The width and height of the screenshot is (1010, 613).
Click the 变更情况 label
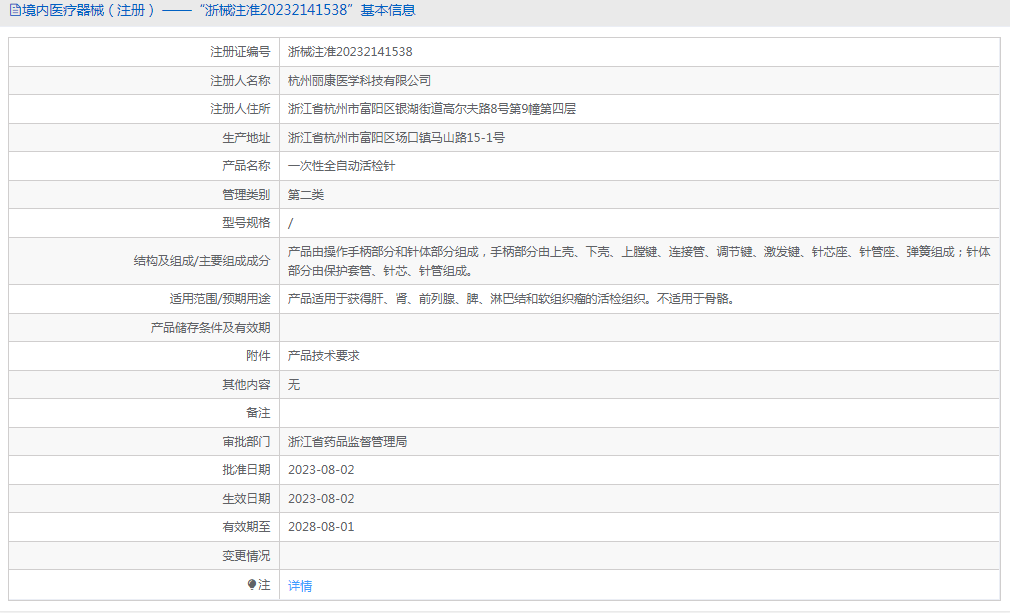click(246, 556)
